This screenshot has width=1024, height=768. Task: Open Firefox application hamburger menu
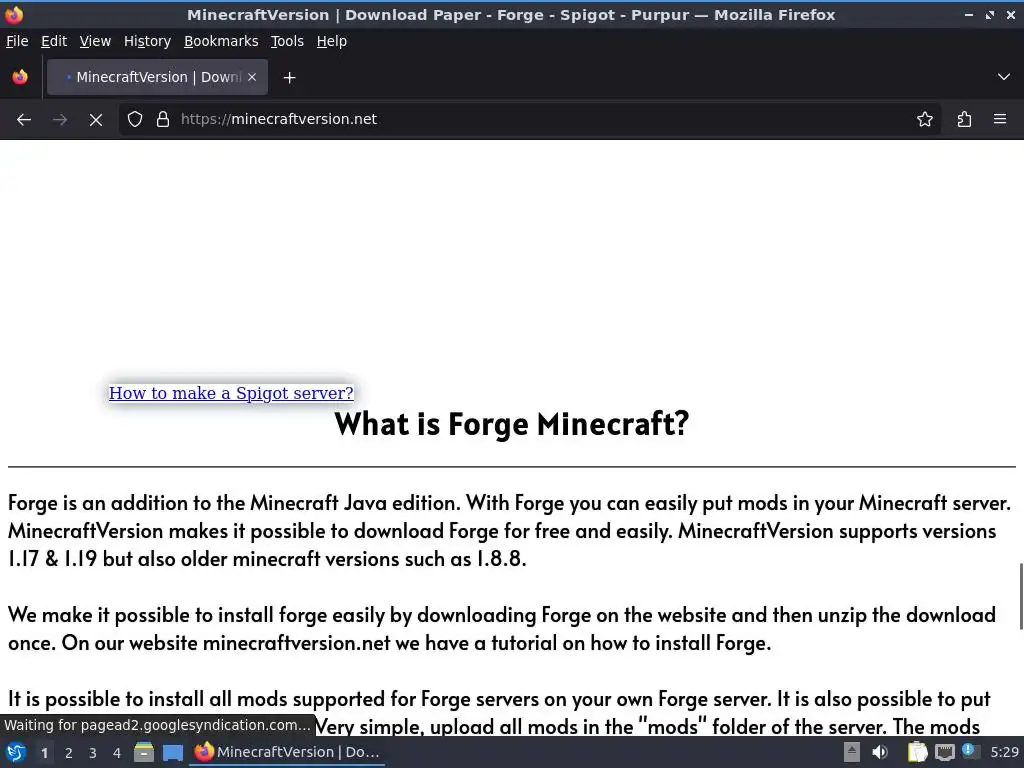pos(1000,120)
